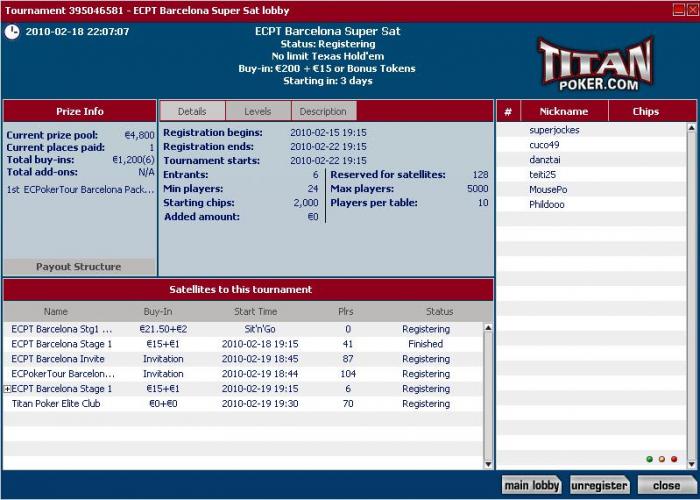Click the green status dot
Viewport: 700px width, 500px height.
650,459
